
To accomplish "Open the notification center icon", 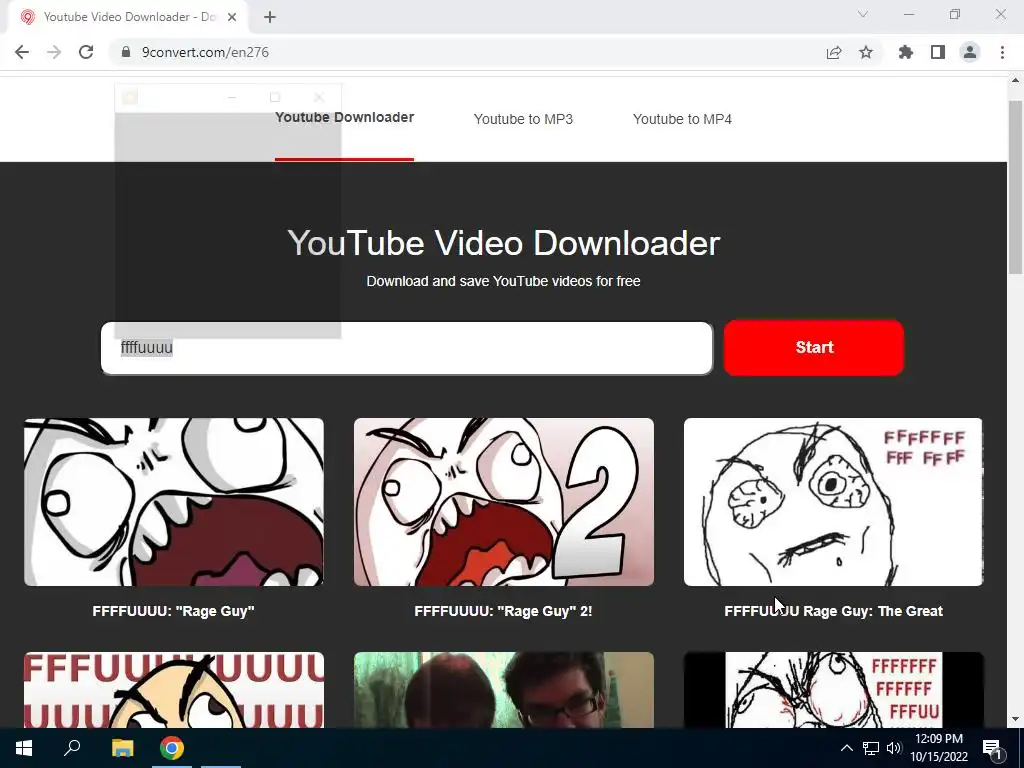I will click(x=992, y=748).
